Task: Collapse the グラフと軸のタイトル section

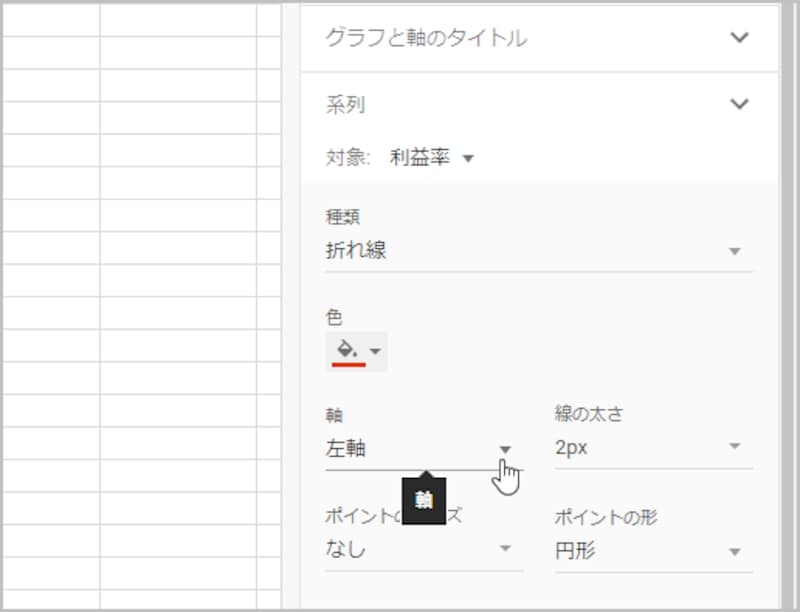Action: click(x=740, y=38)
